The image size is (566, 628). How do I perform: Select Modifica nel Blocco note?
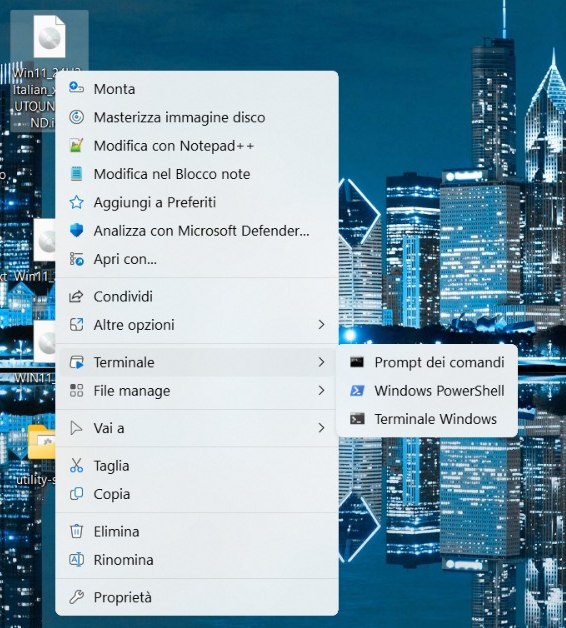197,174
